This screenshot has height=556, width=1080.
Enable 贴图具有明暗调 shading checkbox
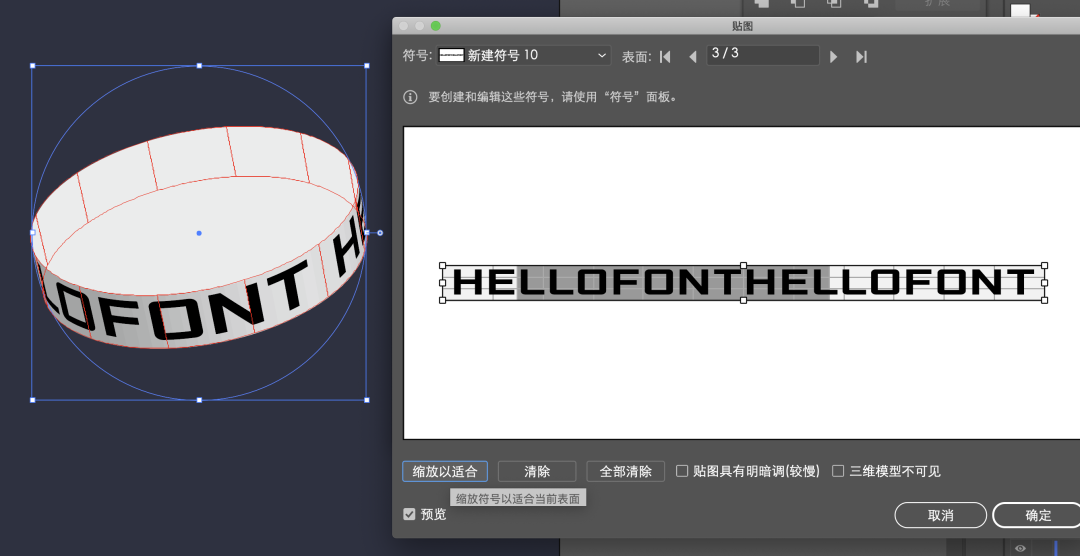point(682,471)
